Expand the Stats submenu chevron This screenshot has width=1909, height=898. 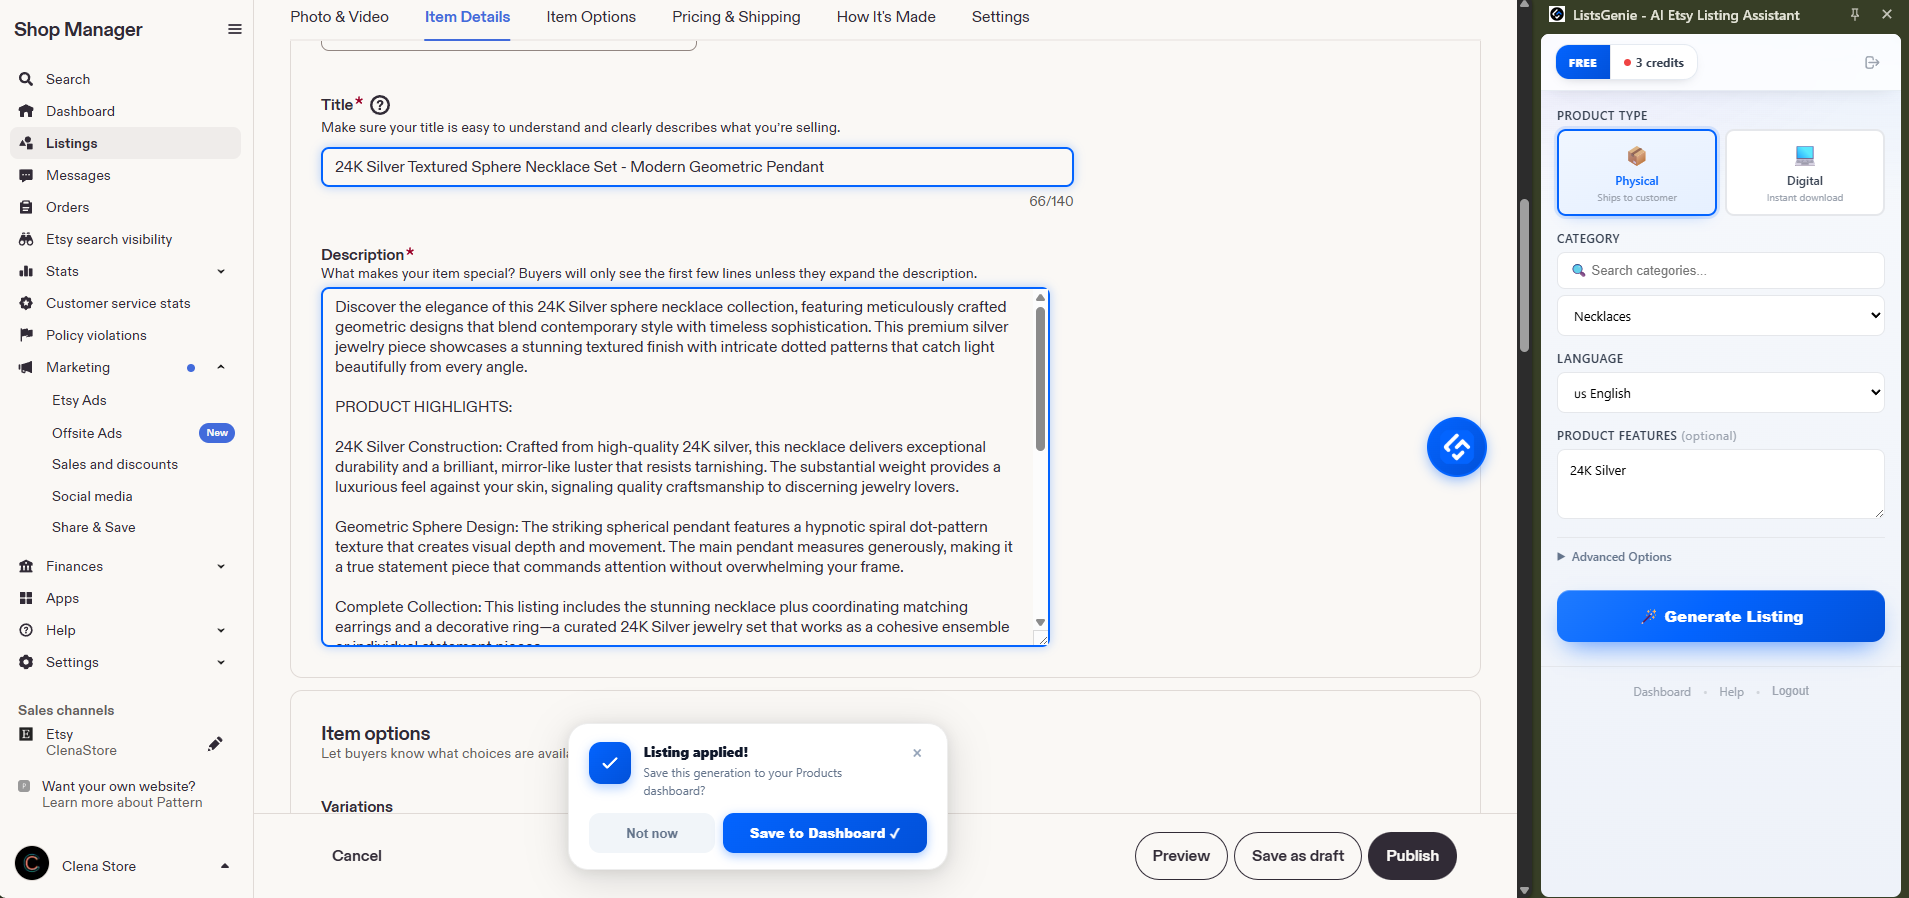[x=221, y=271]
